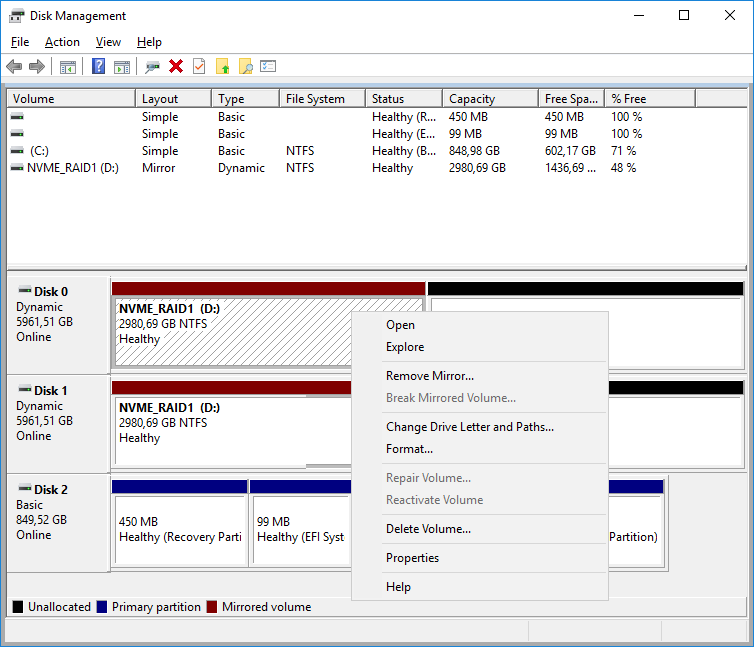Image resolution: width=754 pixels, height=647 pixels.
Task: Select the Disk 1 header panel
Action: pyautogui.click(x=59, y=424)
